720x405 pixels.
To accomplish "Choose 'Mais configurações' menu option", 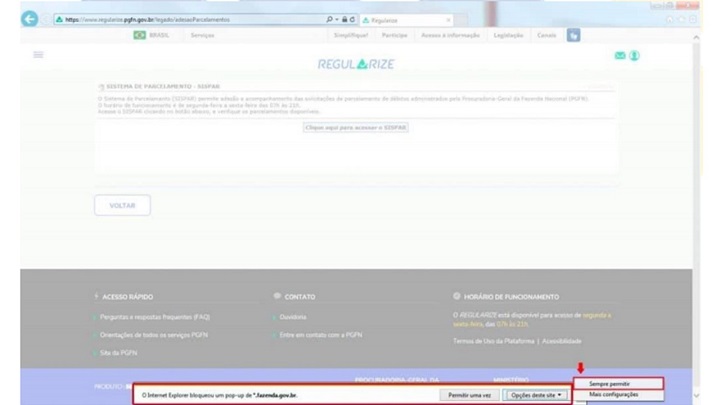I will [614, 395].
